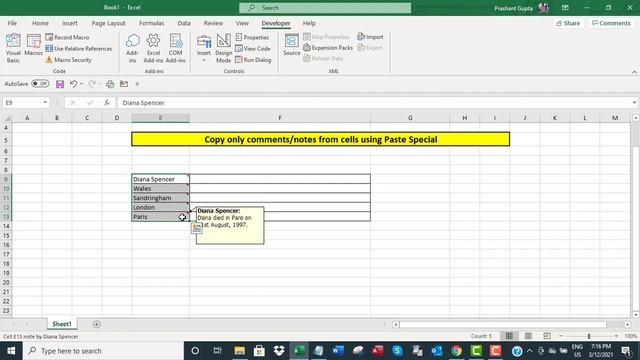Customize the Quick Access Toolbar dropdown
The width and height of the screenshot is (640, 360).
coord(137,84)
